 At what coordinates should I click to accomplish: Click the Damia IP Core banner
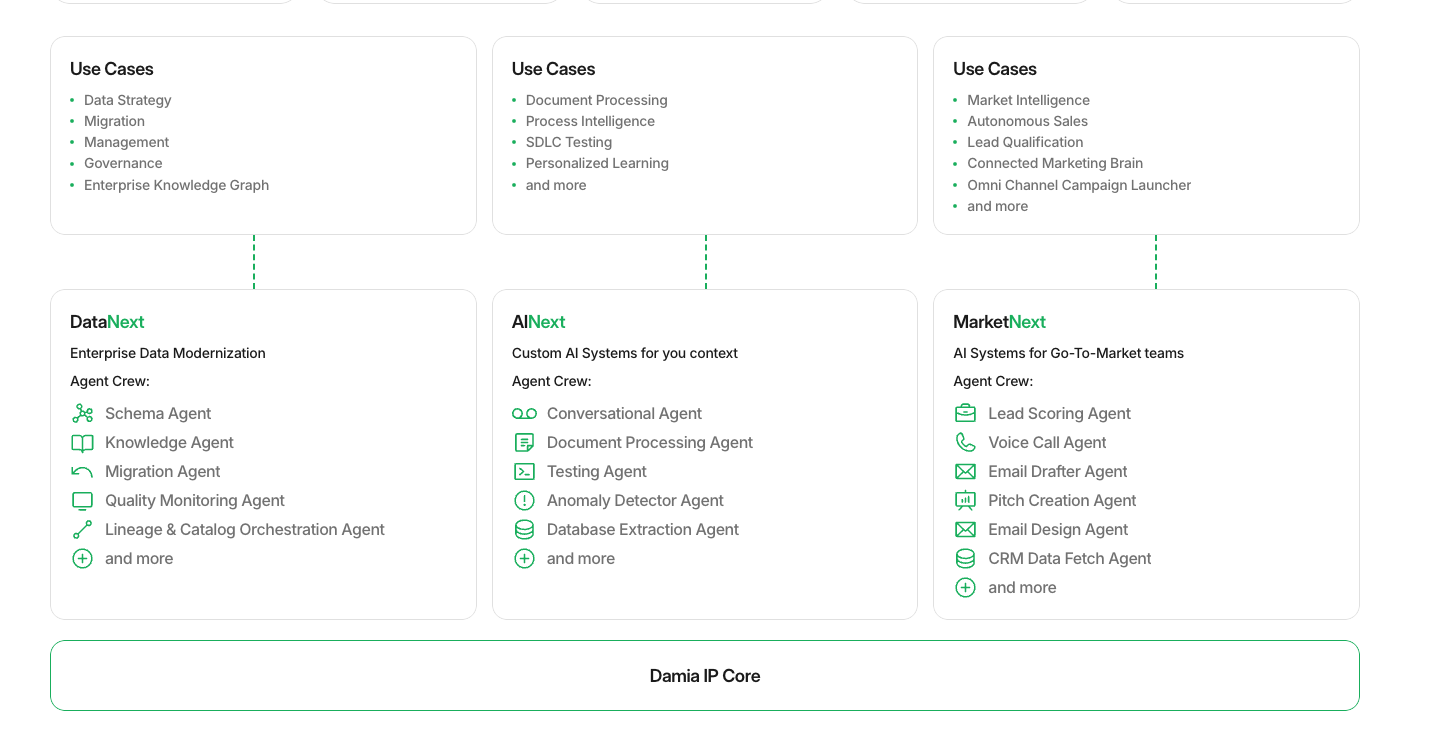click(705, 675)
